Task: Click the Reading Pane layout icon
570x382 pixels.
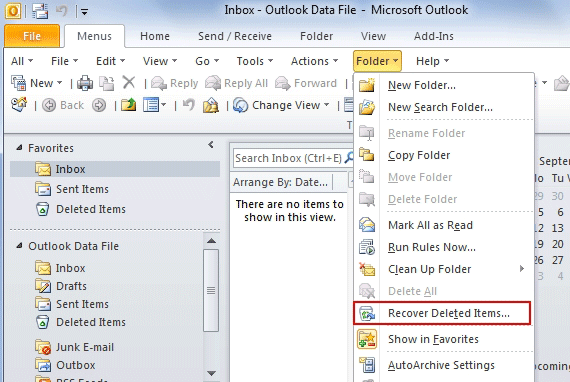Action: click(151, 105)
